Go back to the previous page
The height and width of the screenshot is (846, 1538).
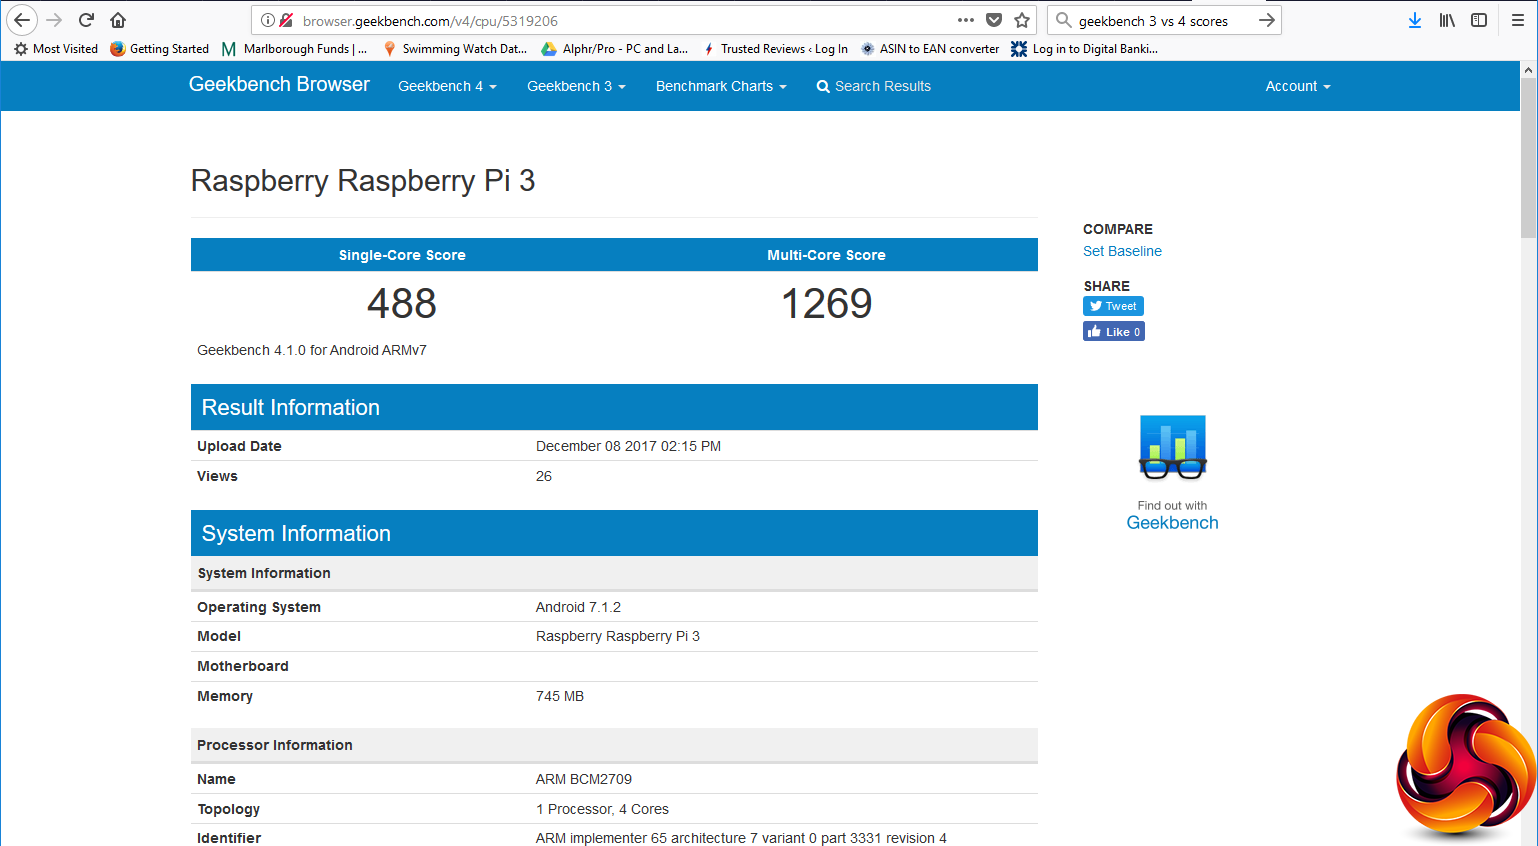[x=22, y=20]
